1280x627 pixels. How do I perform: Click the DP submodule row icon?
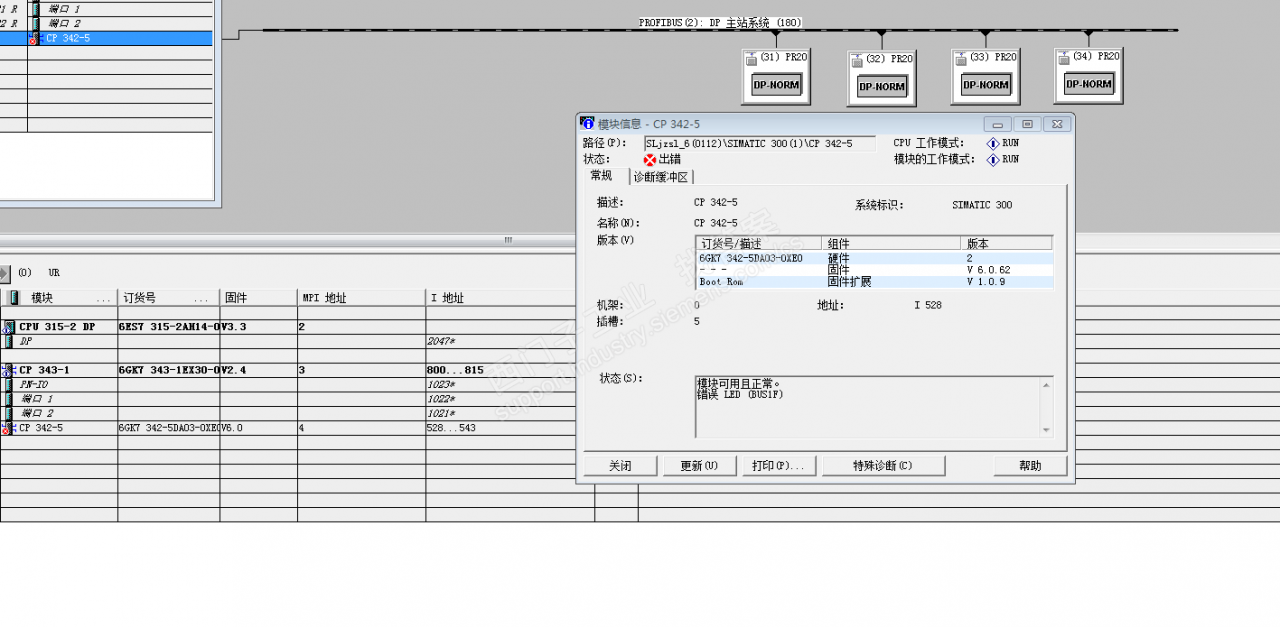tap(11, 341)
